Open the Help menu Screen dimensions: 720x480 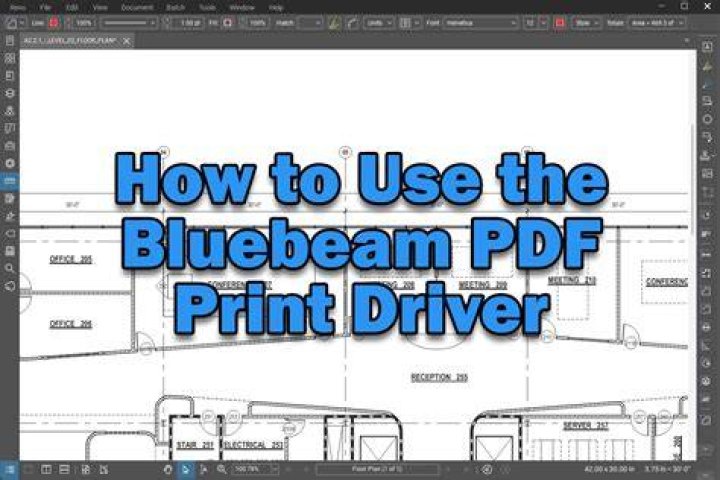click(276, 7)
